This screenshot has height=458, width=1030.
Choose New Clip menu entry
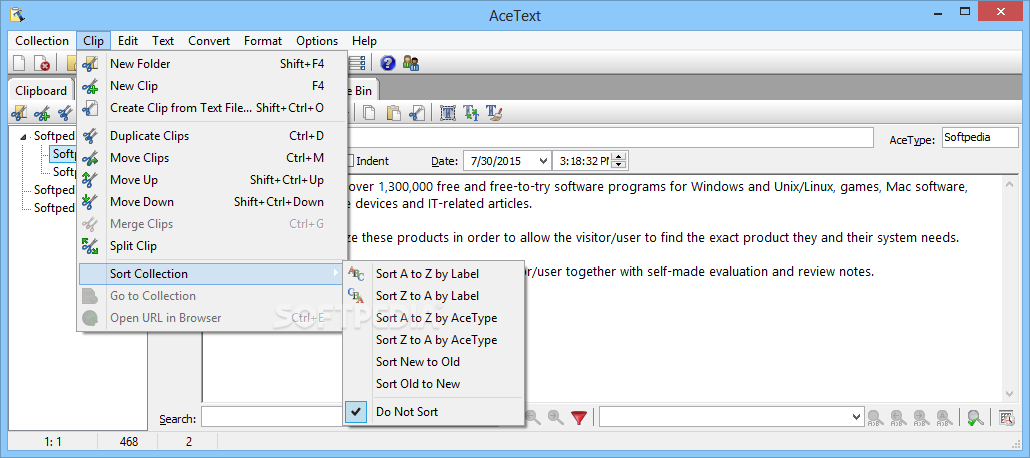(212, 86)
